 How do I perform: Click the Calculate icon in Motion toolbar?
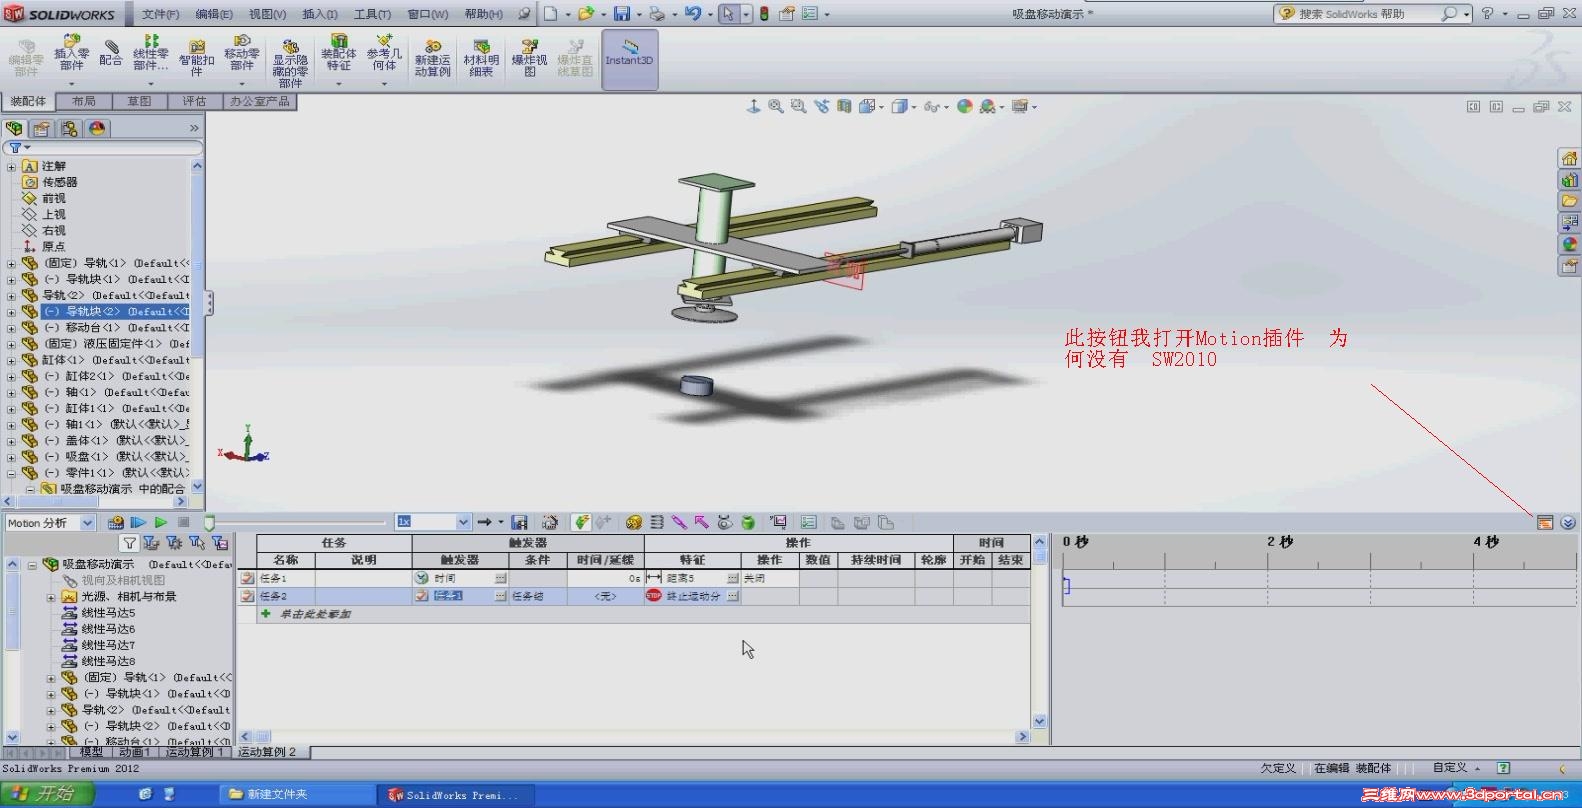point(116,522)
